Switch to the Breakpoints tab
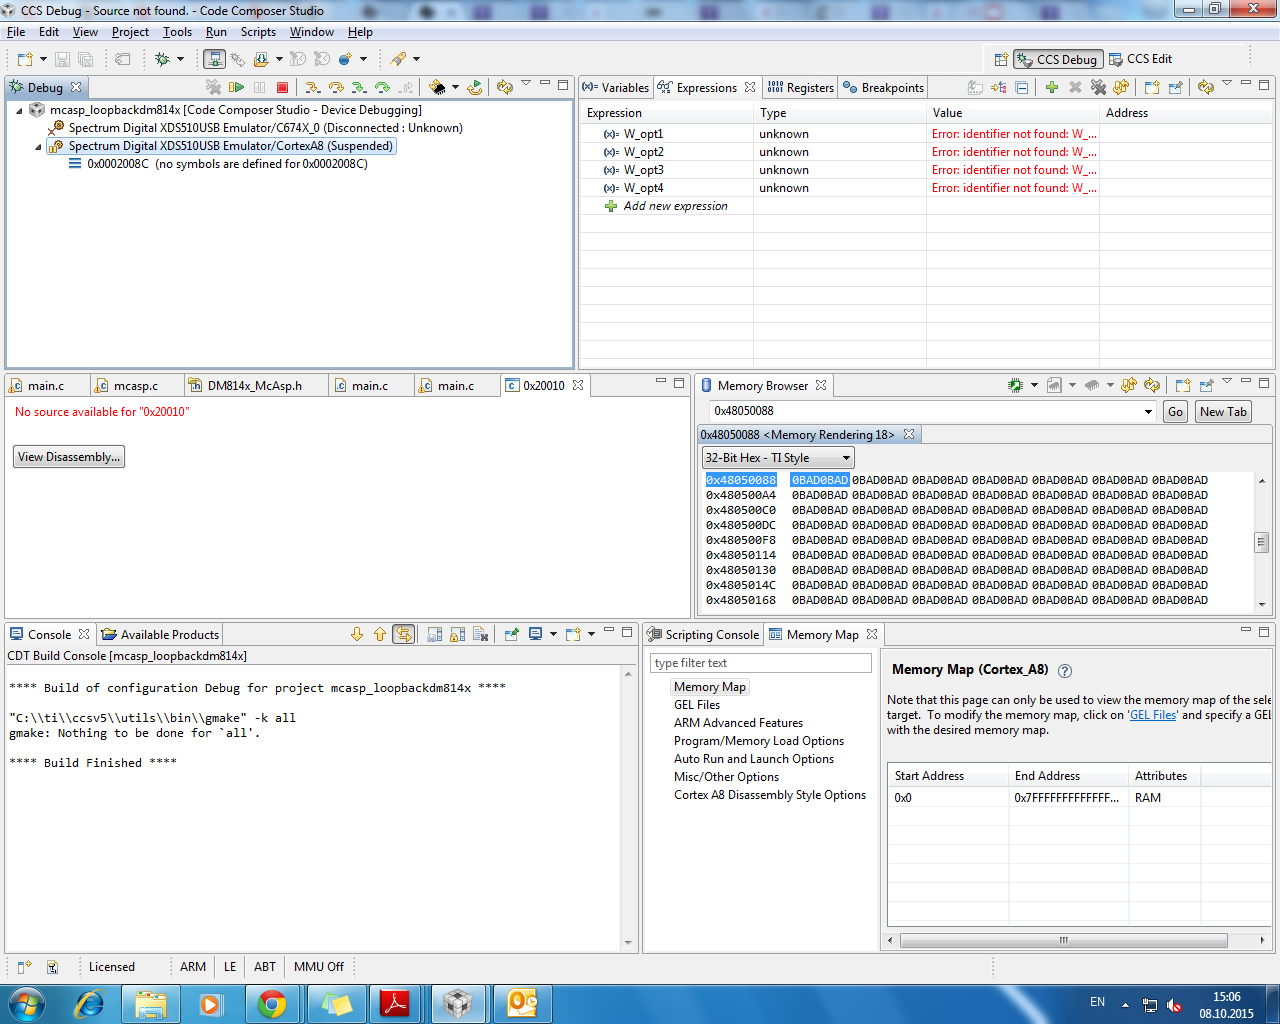1280x1024 pixels. coord(884,88)
